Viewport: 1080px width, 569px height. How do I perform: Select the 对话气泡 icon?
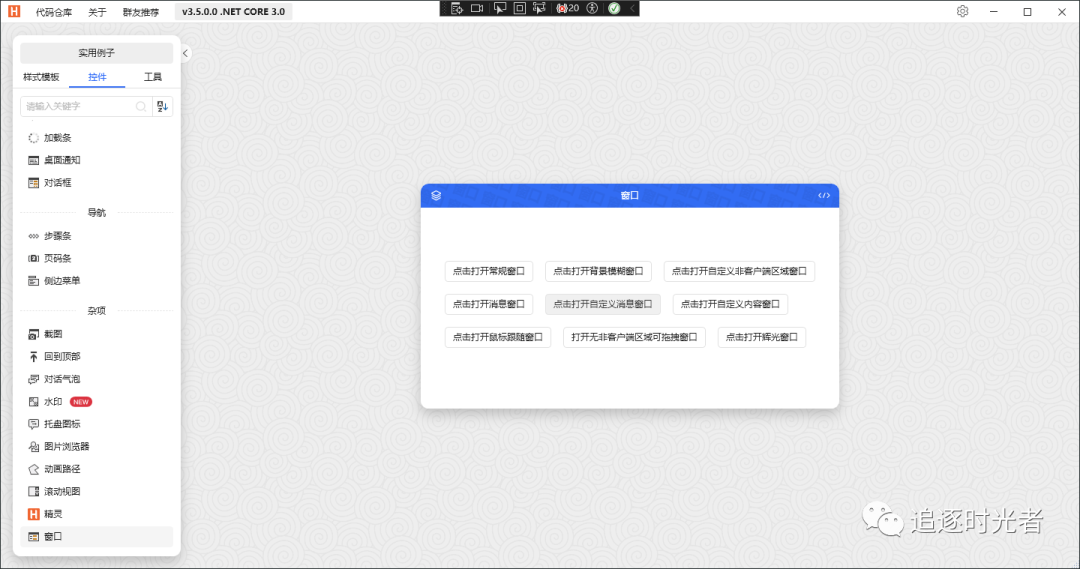(33, 379)
